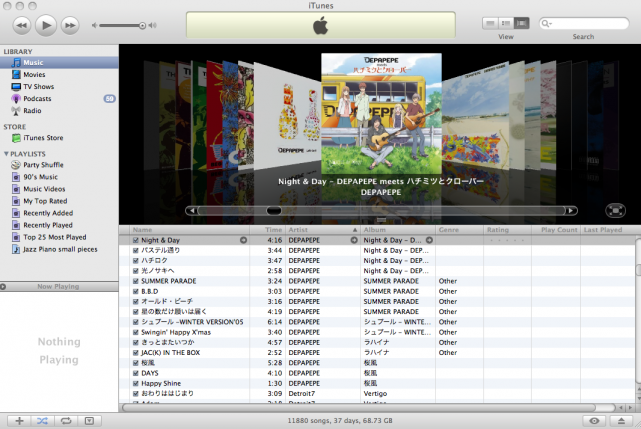Uncheck the ハチロク song checkbox
641x429 pixels.
point(135,261)
